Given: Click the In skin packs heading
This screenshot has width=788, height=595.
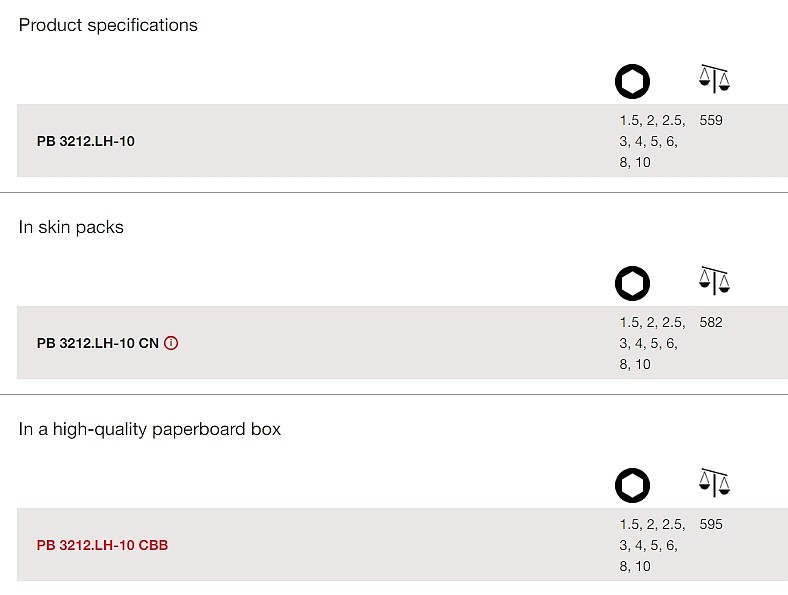Looking at the screenshot, I should pos(71,227).
